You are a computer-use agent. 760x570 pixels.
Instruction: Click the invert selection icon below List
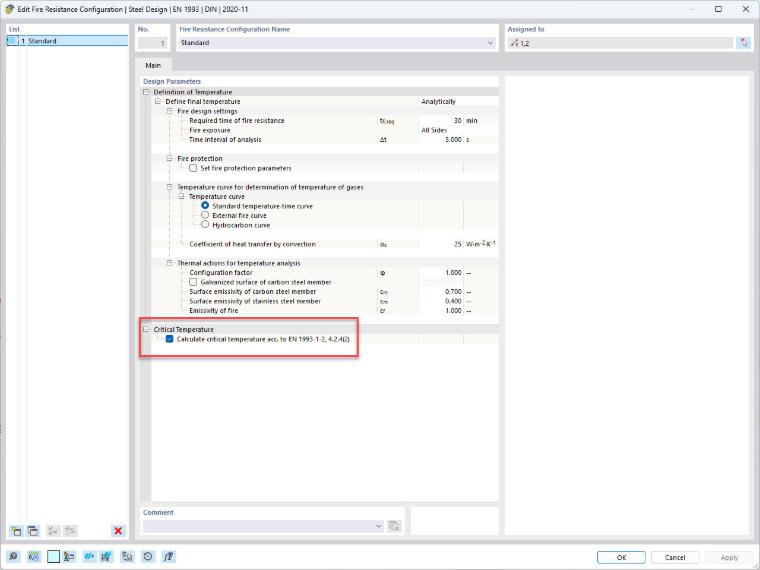click(70, 531)
